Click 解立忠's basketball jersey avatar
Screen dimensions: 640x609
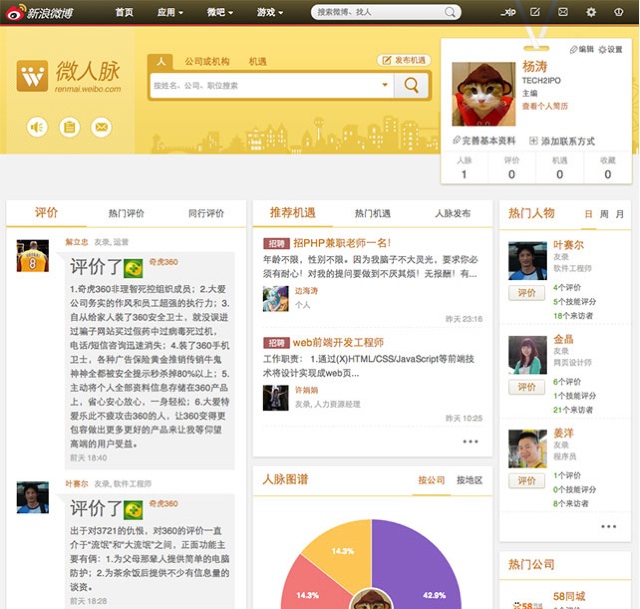click(x=33, y=256)
